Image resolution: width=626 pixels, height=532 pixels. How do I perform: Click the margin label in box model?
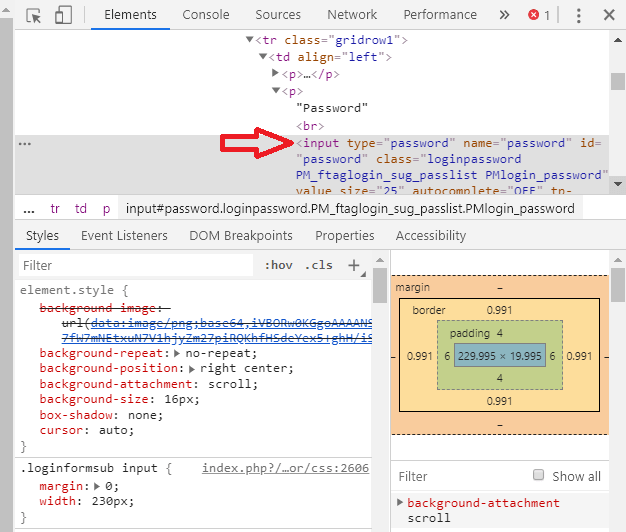(x=412, y=287)
